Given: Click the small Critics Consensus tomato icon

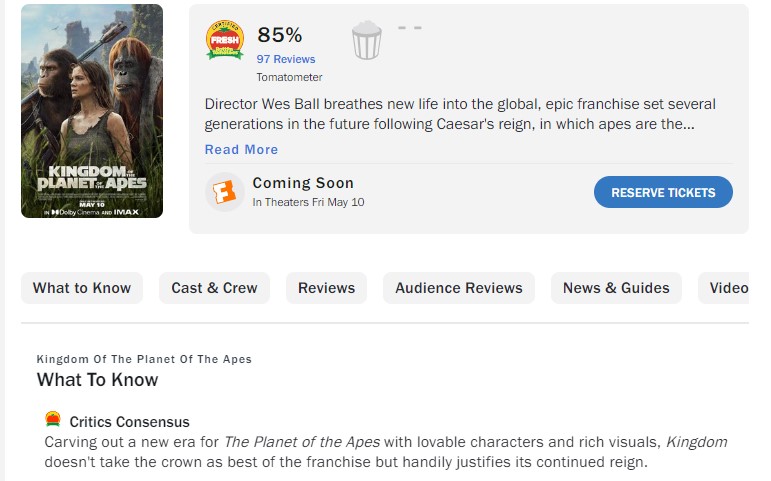Looking at the screenshot, I should [x=53, y=420].
